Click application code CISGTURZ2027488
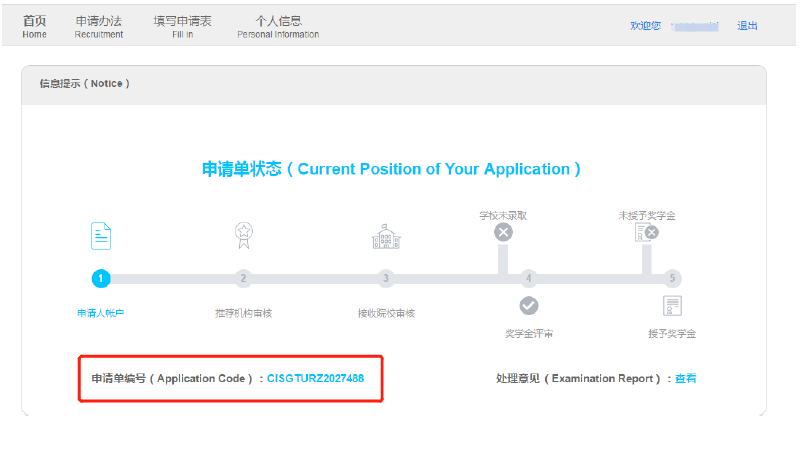The image size is (800, 452). click(315, 378)
